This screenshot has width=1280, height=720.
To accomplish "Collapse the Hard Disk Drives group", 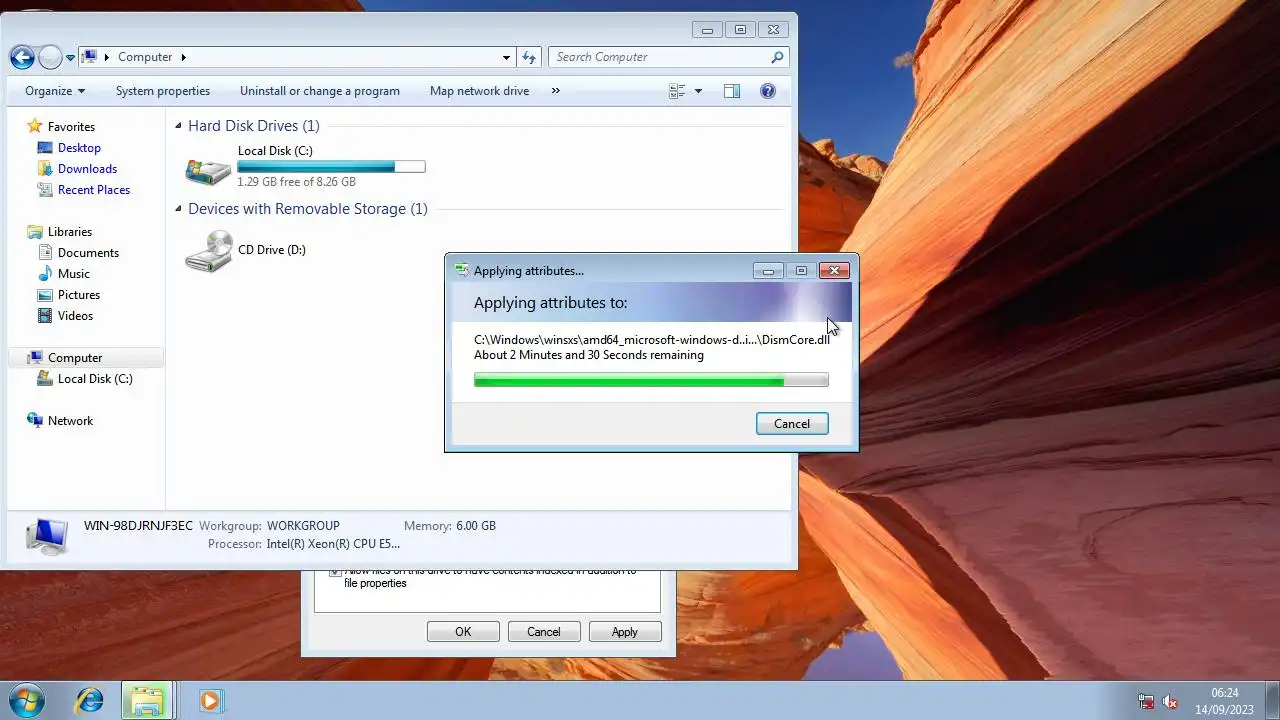I will click(179, 126).
